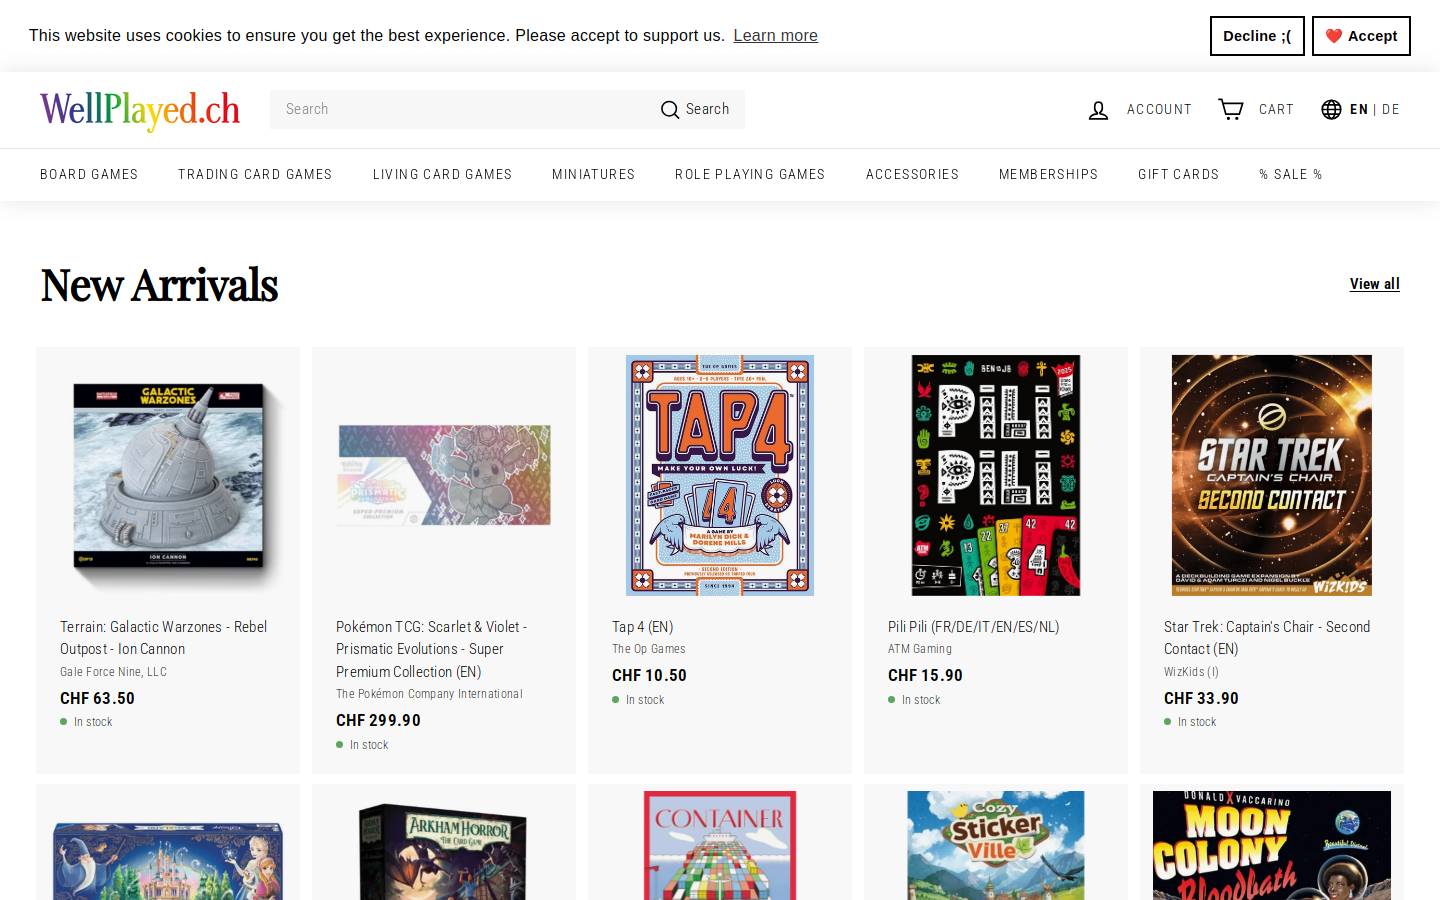The width and height of the screenshot is (1440, 900).
Task: Open the Miniatures menu
Action: pyautogui.click(x=593, y=174)
